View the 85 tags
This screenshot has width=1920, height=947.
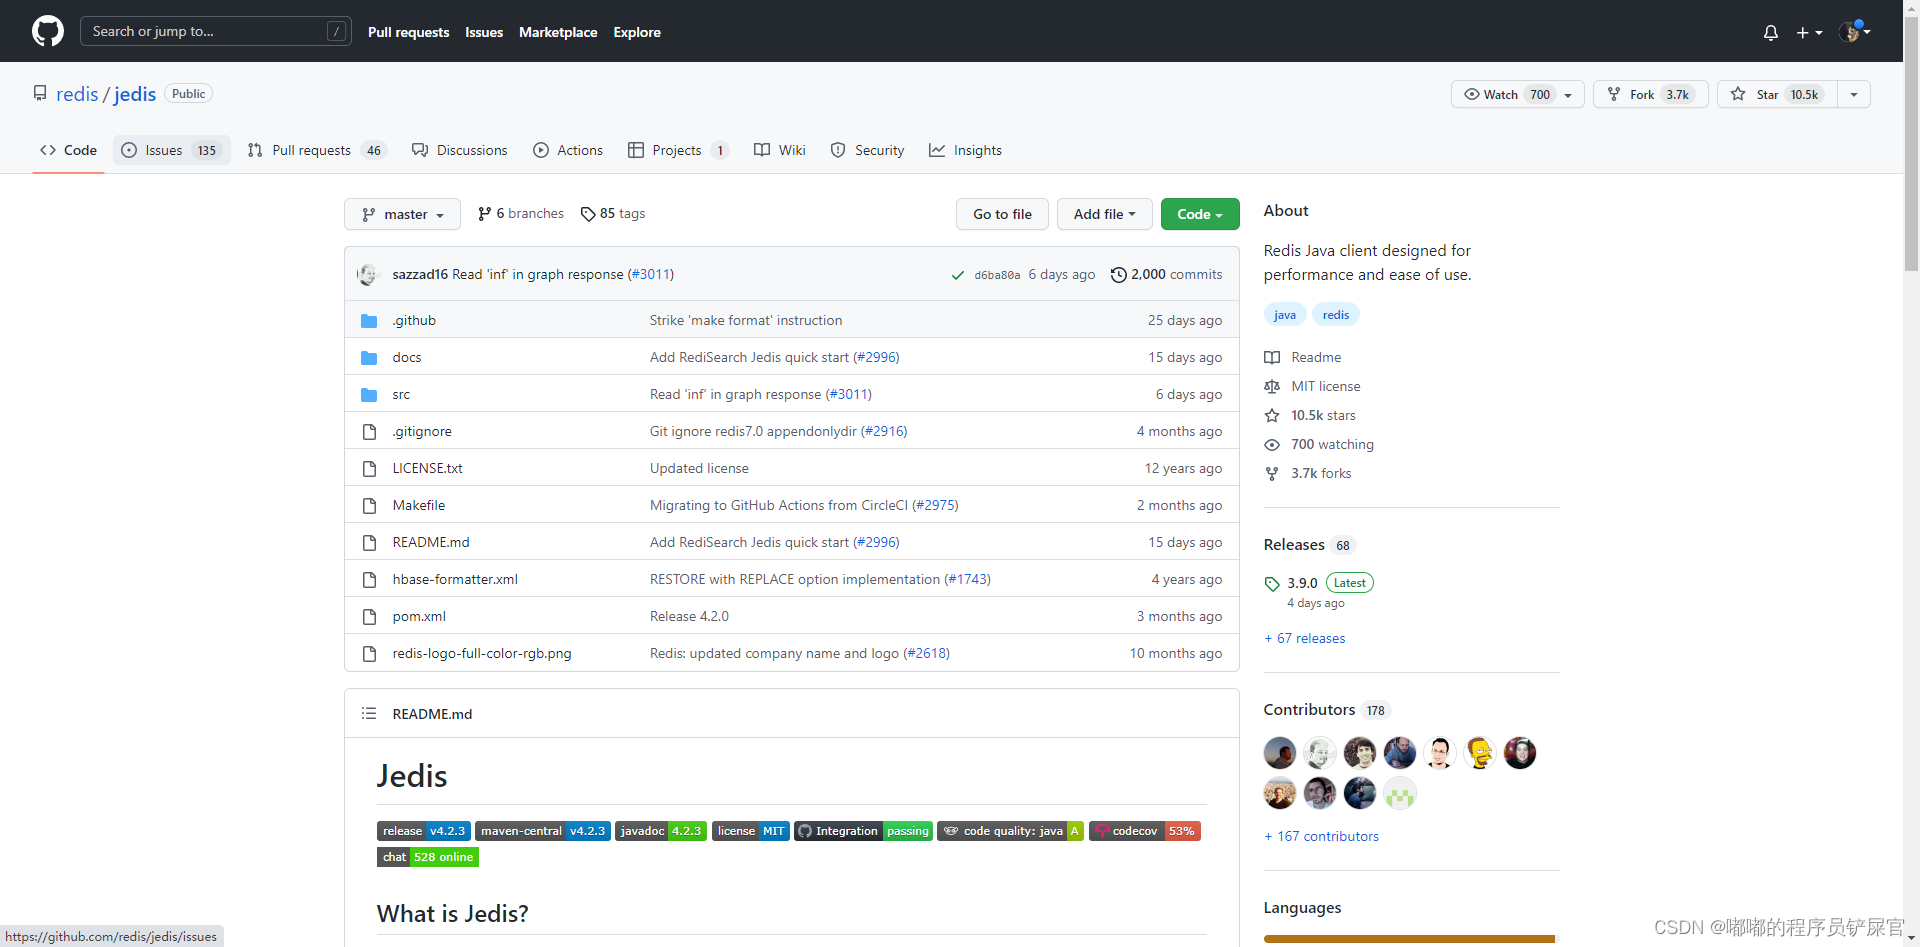point(613,213)
